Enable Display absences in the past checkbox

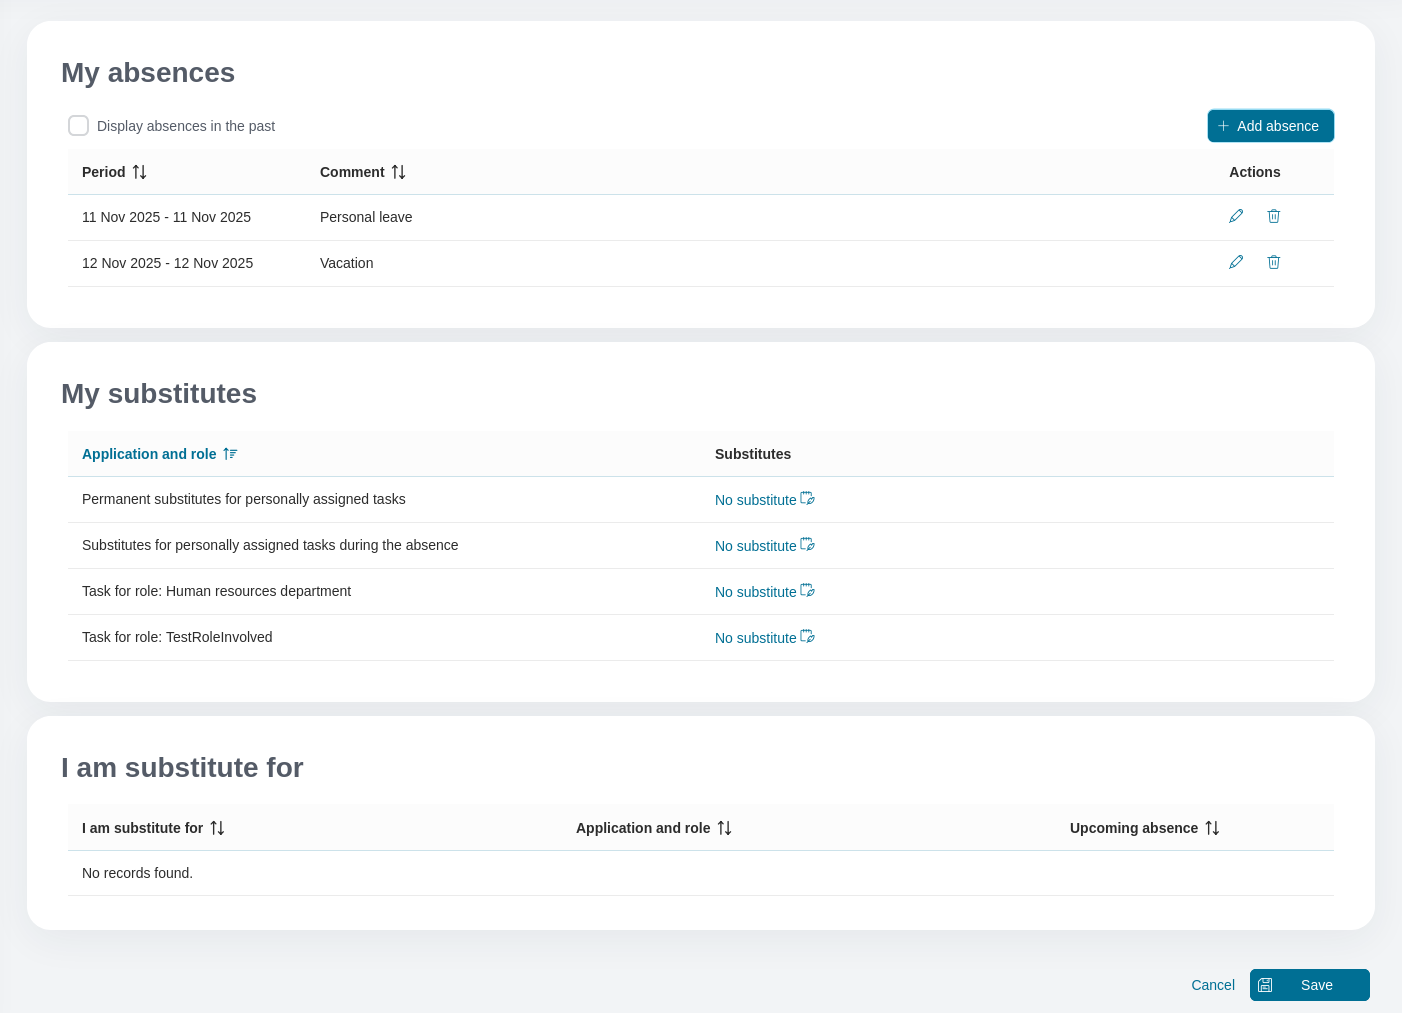79,126
